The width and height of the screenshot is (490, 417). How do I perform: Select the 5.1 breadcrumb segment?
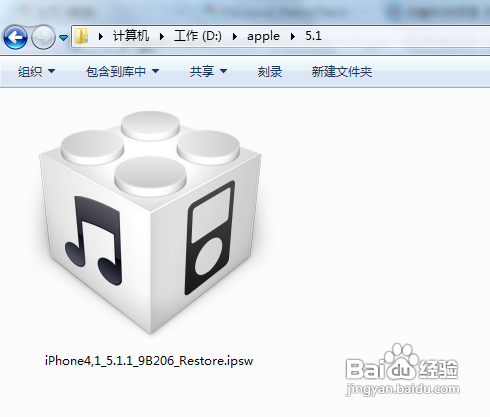[313, 36]
